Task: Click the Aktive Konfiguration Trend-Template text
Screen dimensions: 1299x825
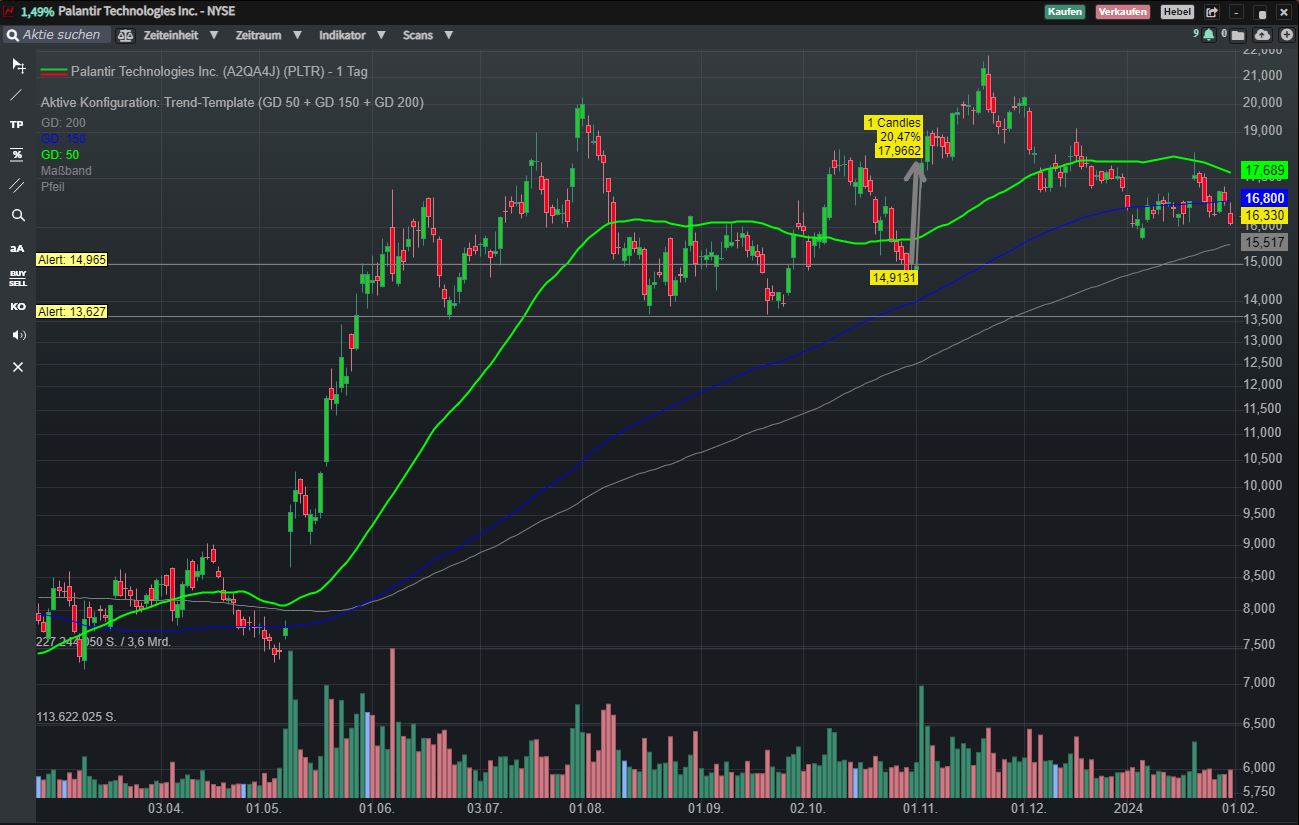Action: 232,102
